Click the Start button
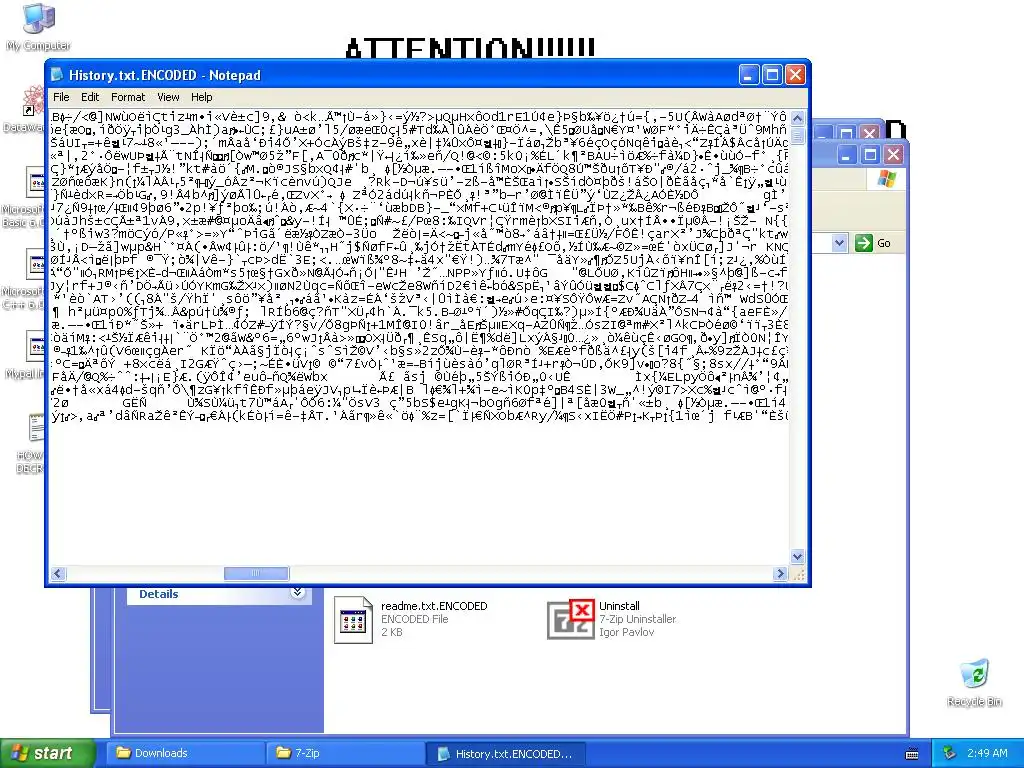Screen dimensions: 1024x768 (47, 754)
